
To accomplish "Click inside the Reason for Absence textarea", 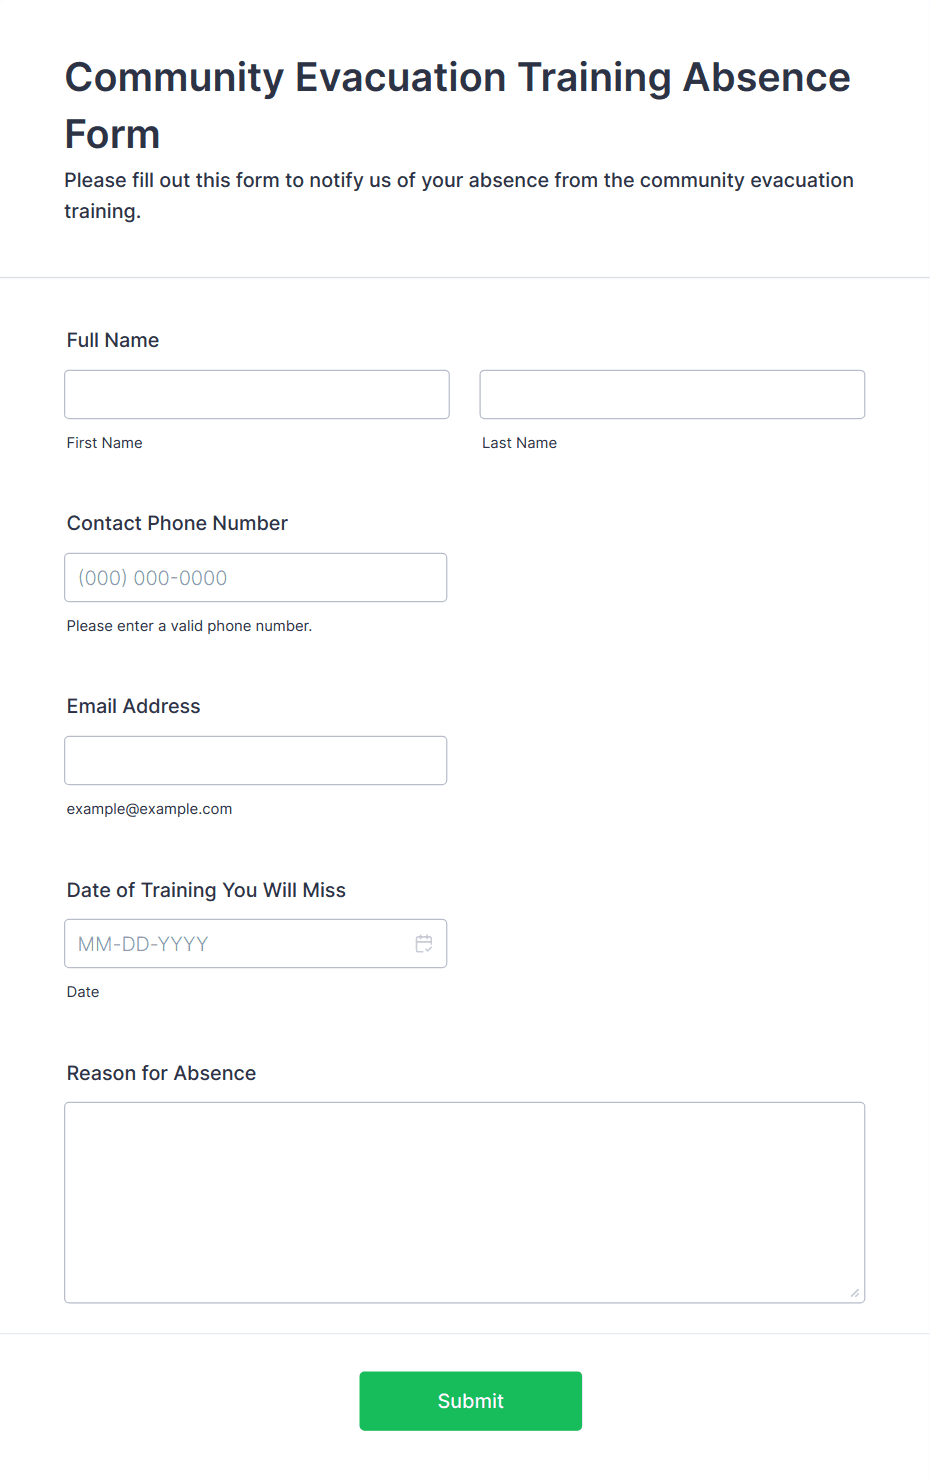I will (464, 1202).
